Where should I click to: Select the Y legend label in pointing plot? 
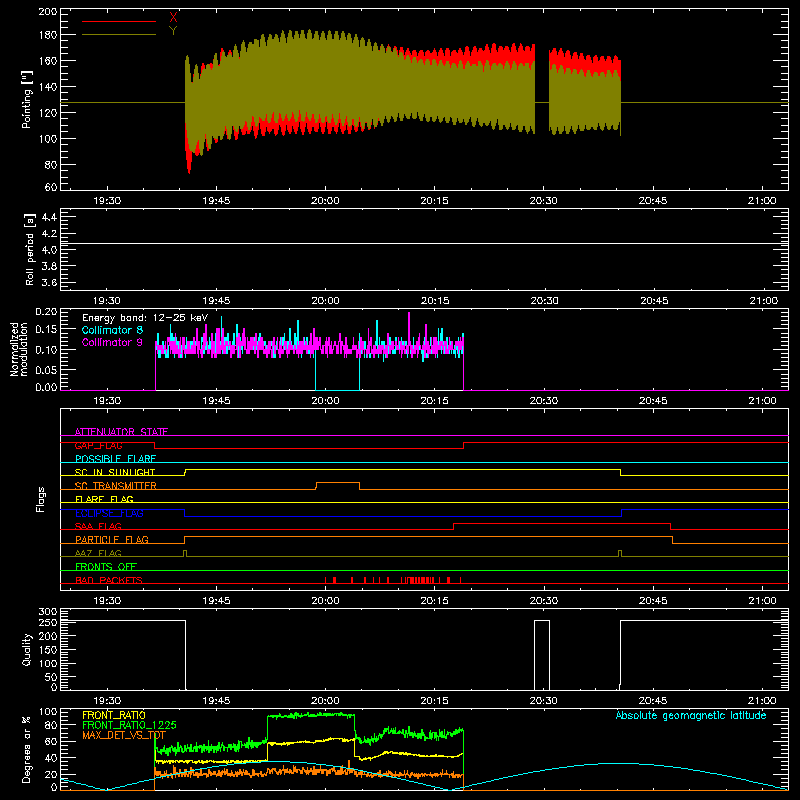tap(173, 31)
